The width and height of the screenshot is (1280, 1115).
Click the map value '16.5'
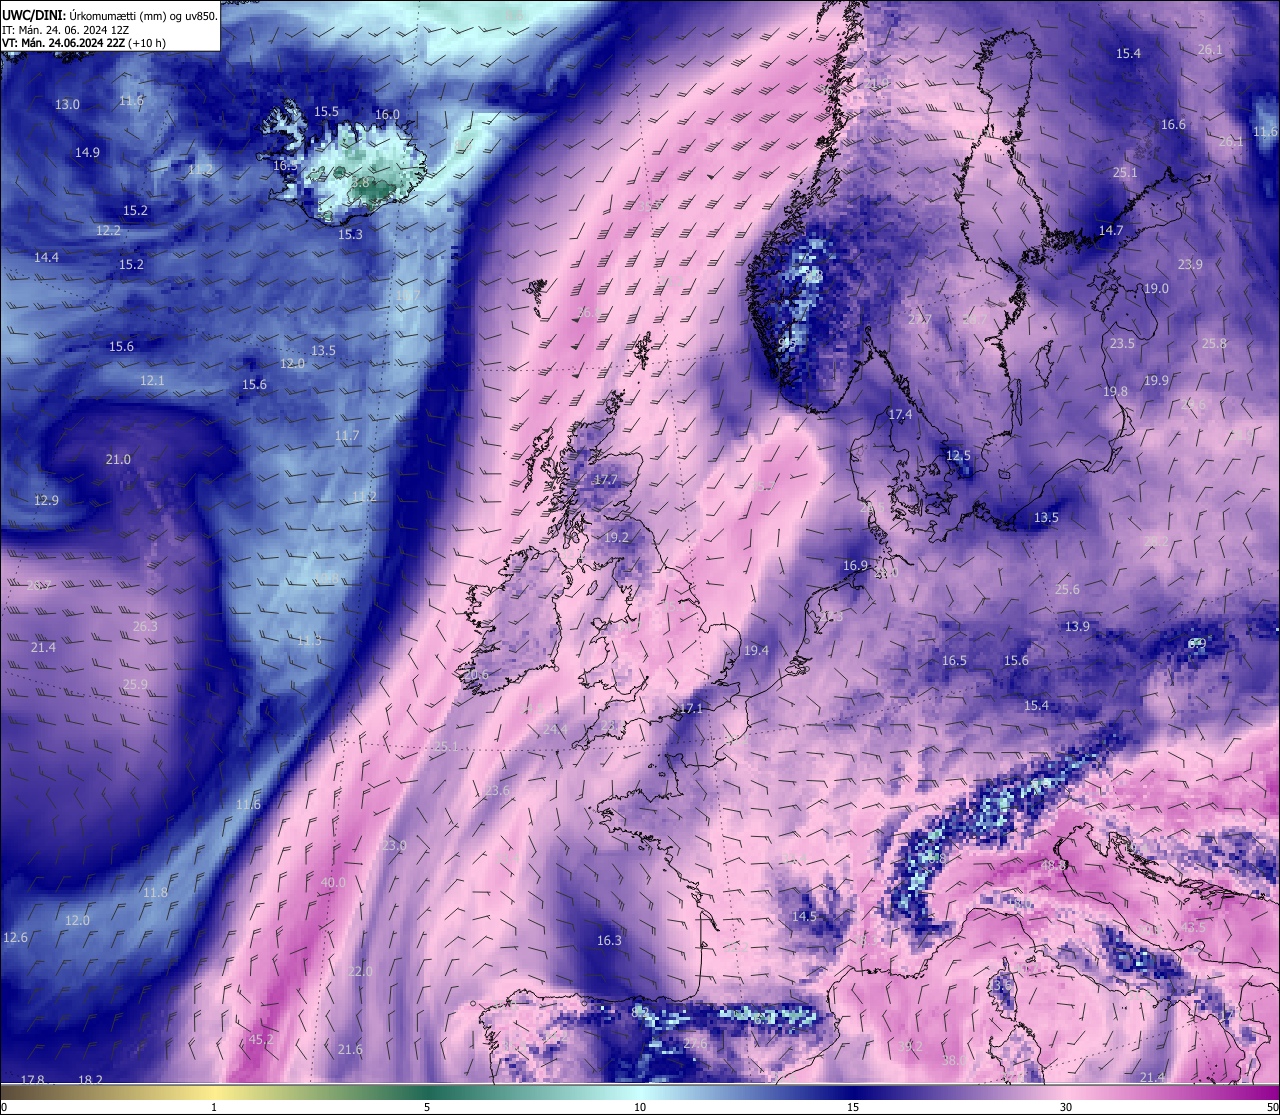954,660
